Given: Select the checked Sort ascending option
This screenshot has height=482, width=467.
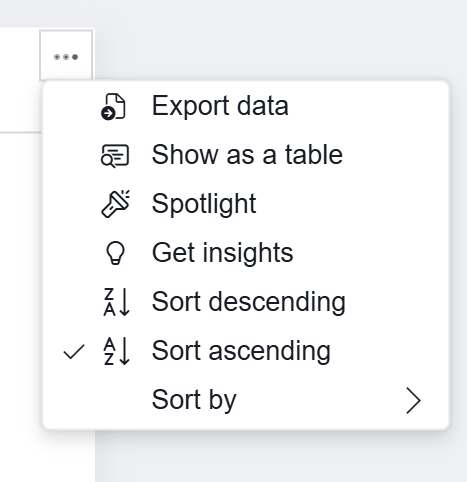Looking at the screenshot, I should (246, 351).
